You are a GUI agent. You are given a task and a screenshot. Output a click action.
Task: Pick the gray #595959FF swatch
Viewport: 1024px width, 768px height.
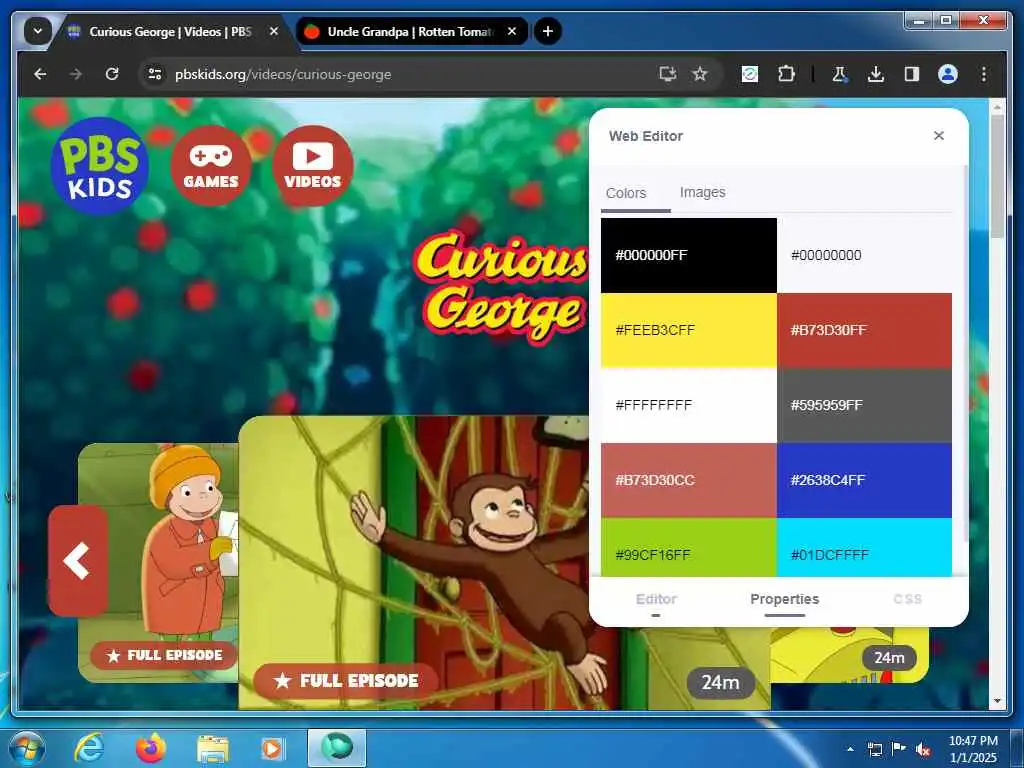(865, 406)
